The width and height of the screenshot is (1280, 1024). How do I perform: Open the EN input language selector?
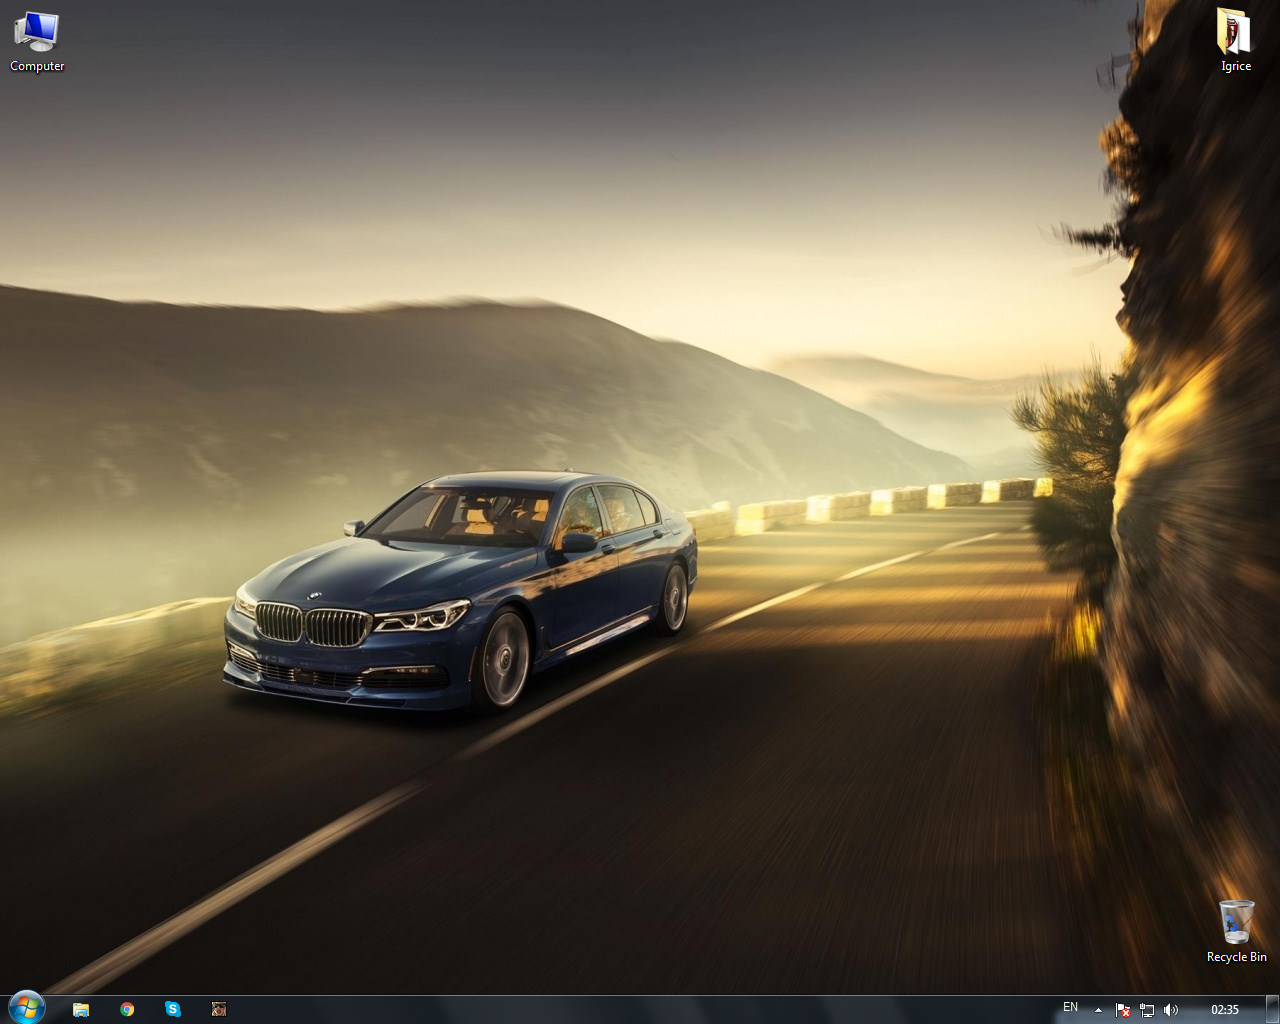(1070, 1008)
